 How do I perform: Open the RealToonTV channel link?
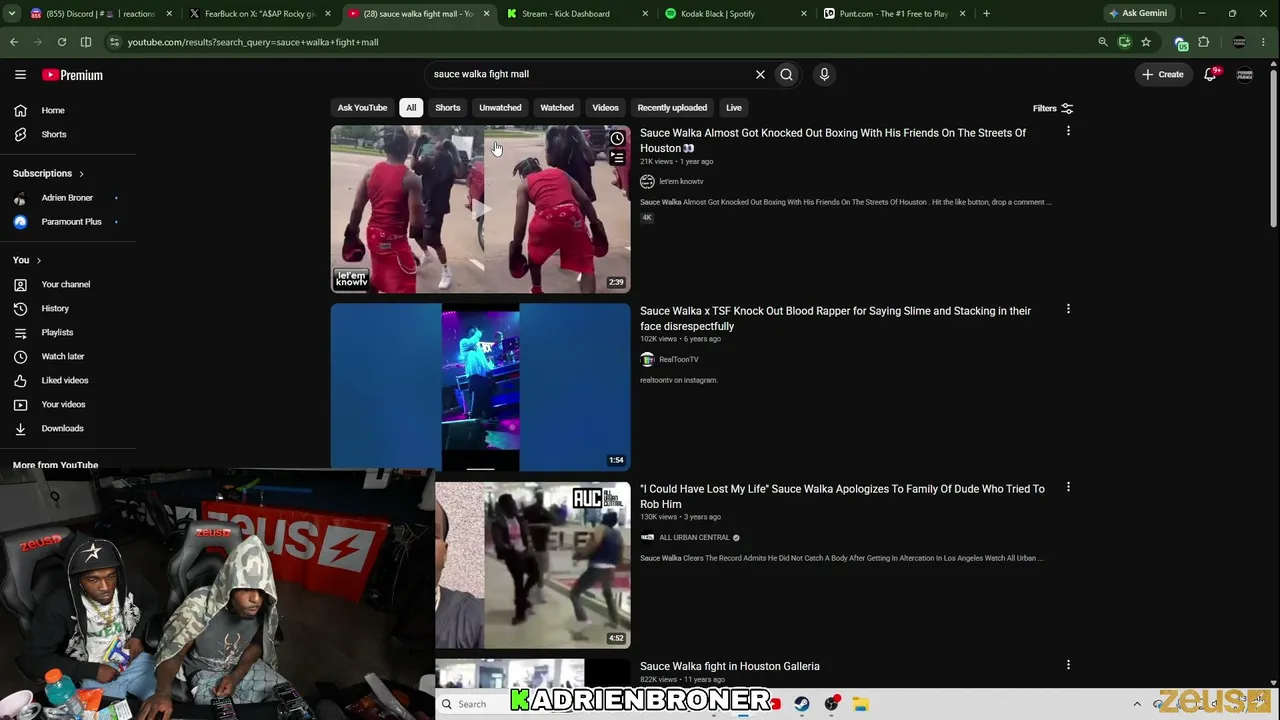(x=679, y=360)
